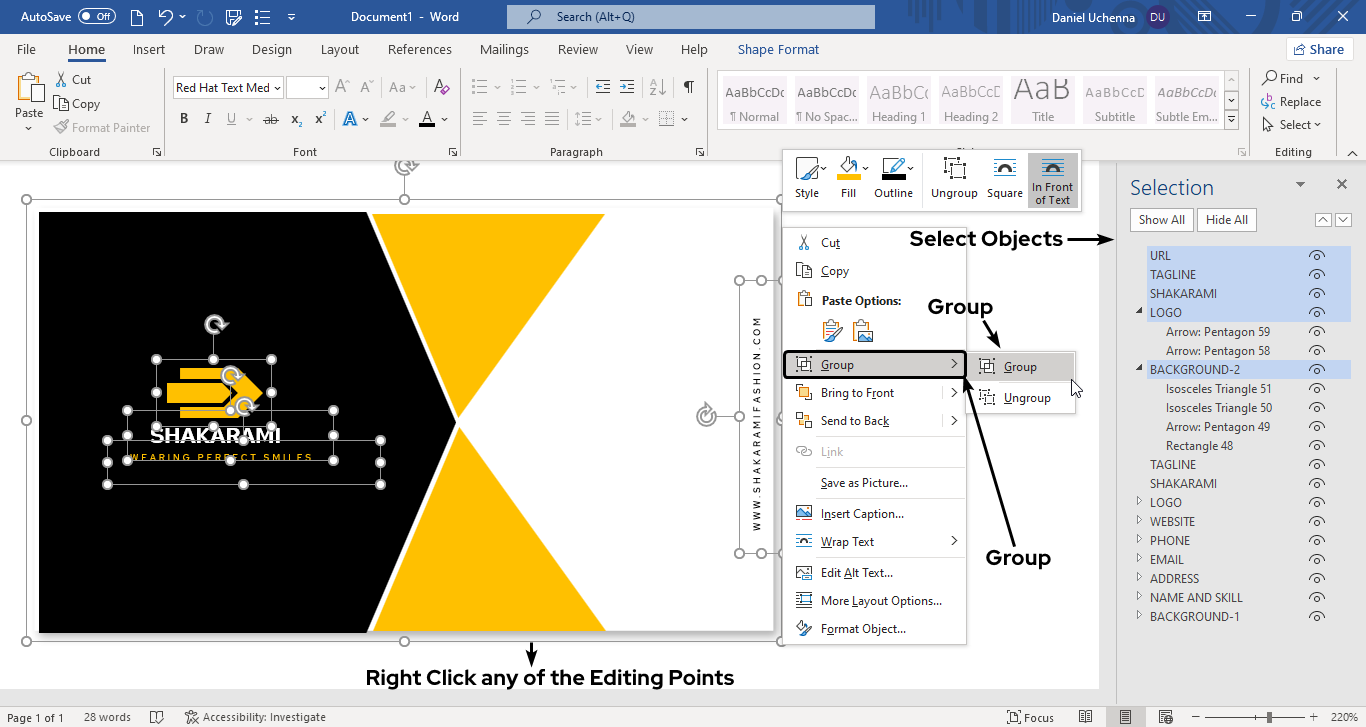
Task: Expand the PHONE group in Selection pane
Action: click(x=1139, y=541)
